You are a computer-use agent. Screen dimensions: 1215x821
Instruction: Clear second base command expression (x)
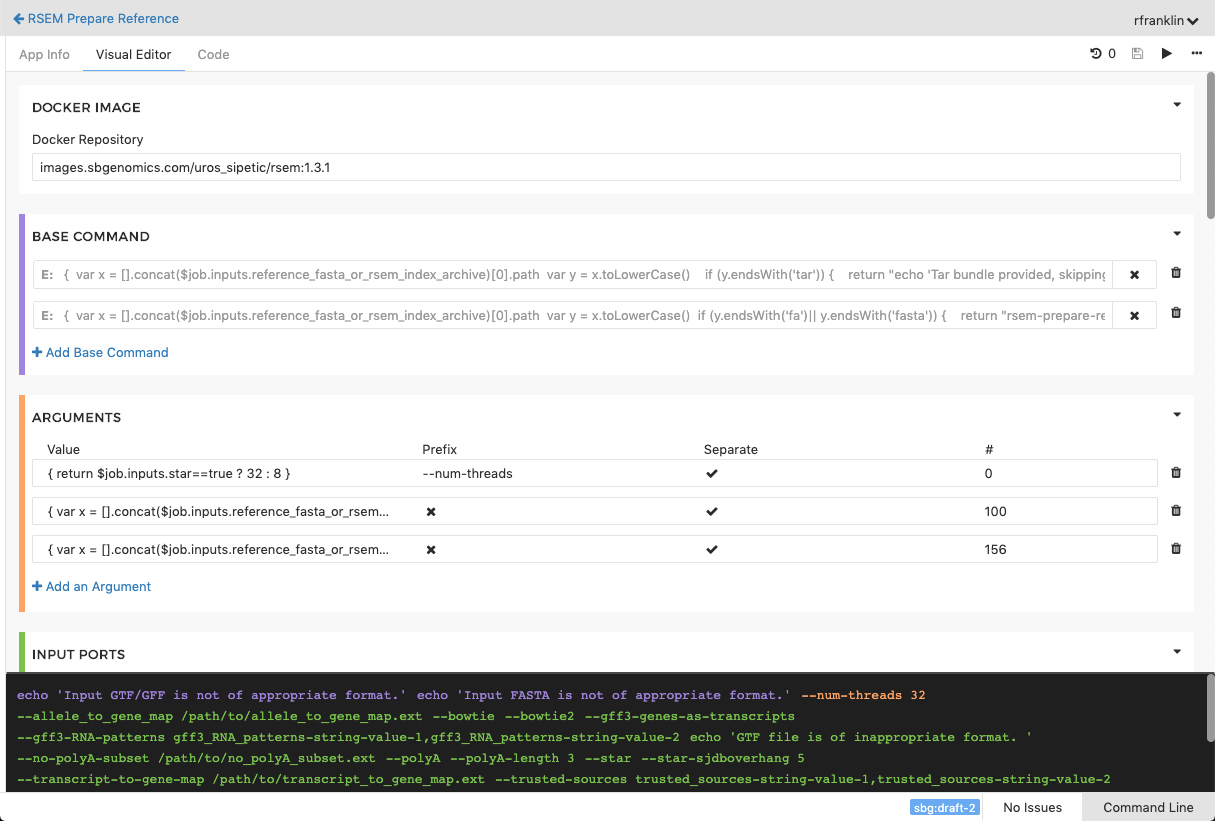pyautogui.click(x=1135, y=316)
